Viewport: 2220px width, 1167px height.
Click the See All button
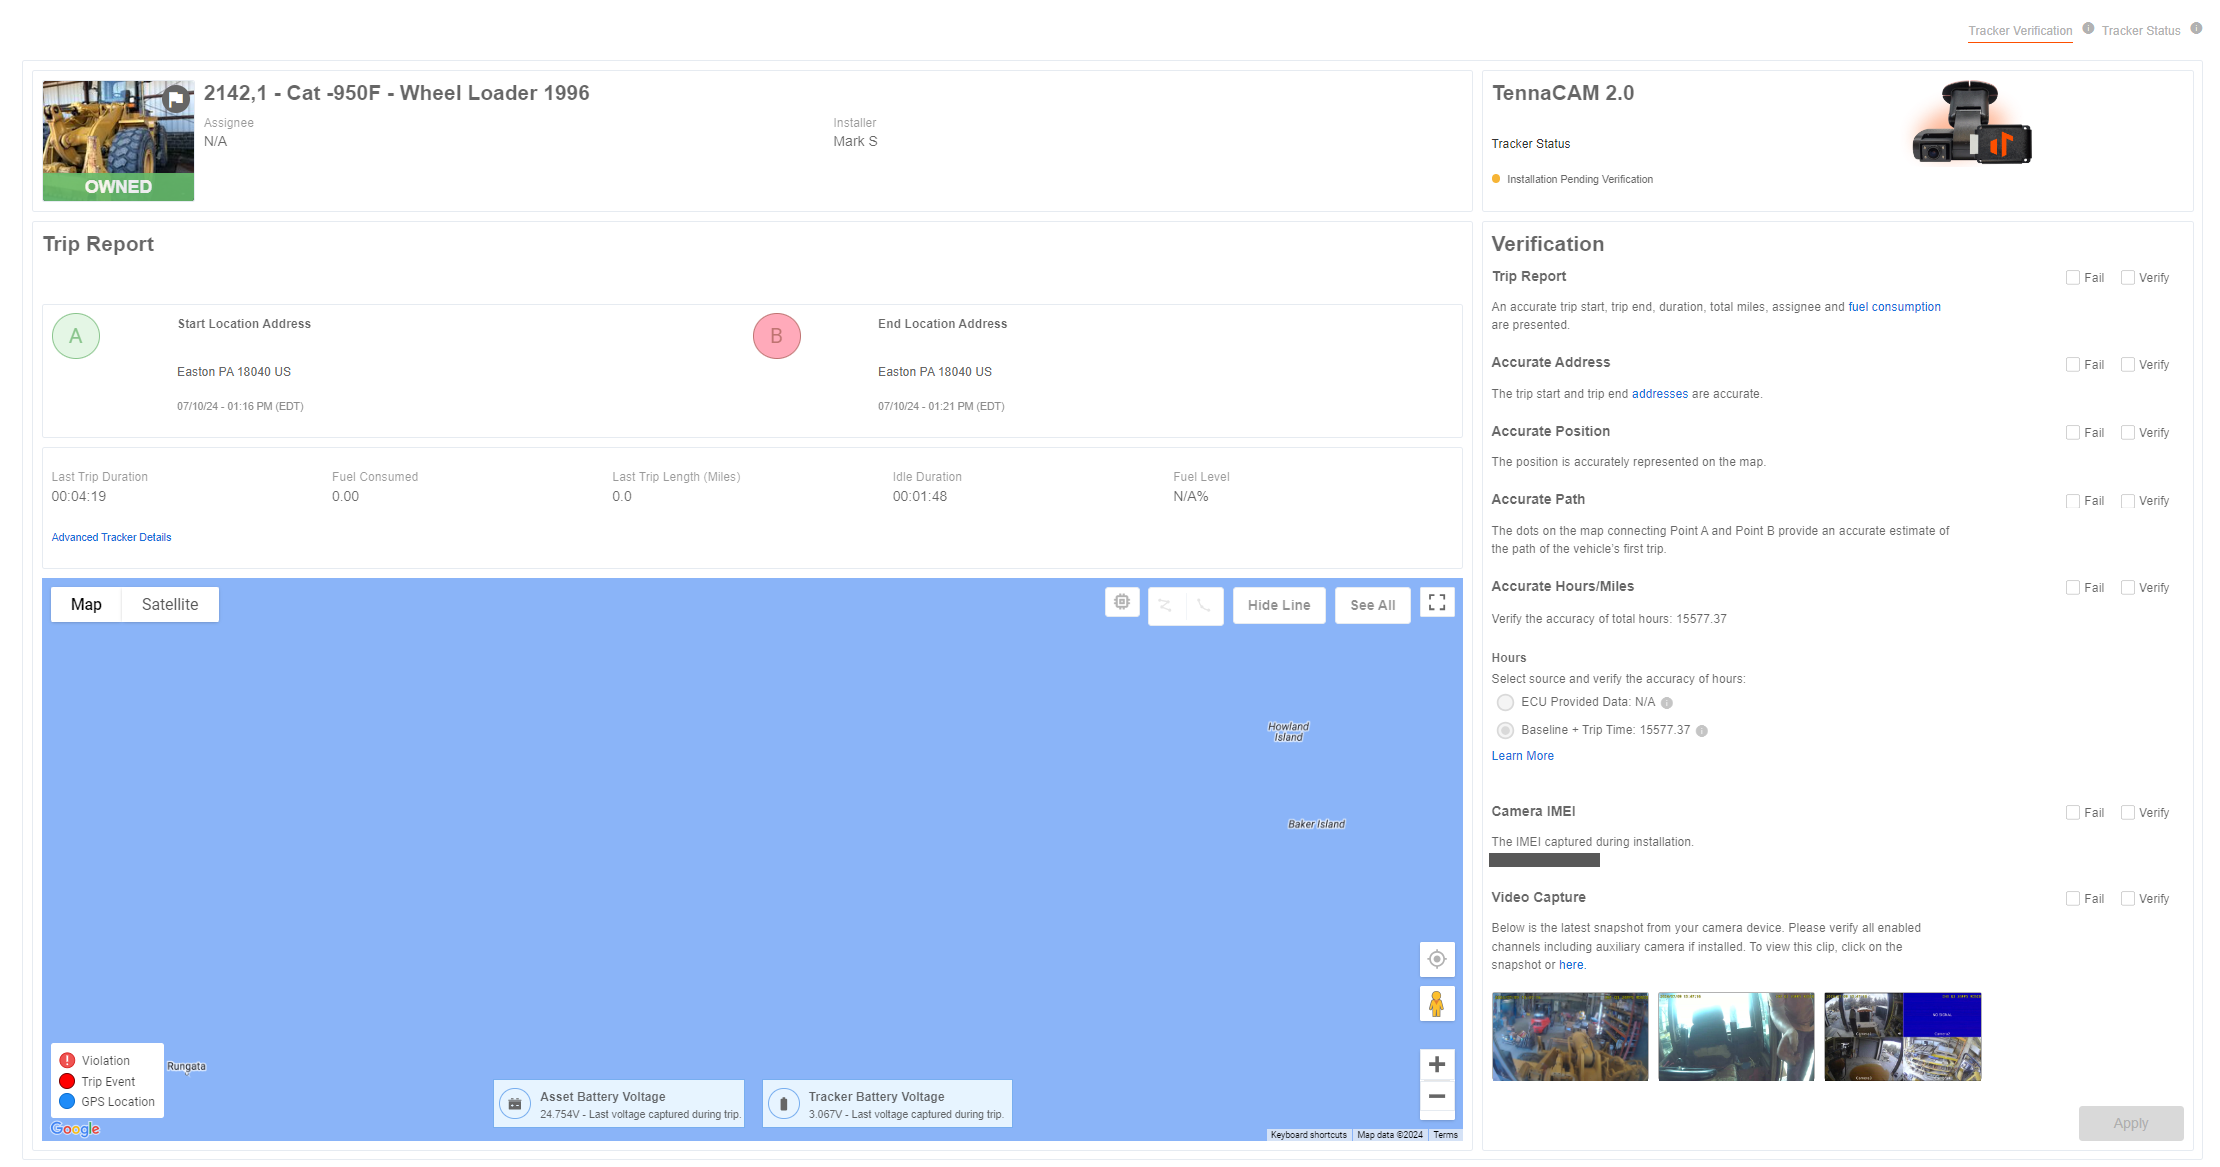click(x=1373, y=605)
